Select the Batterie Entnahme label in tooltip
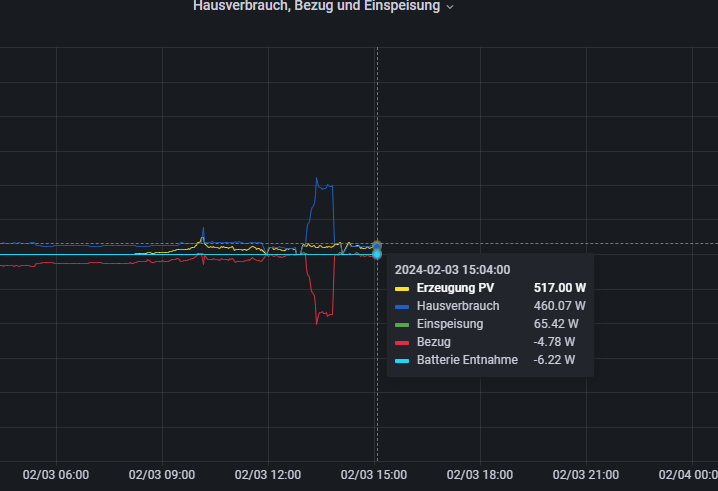This screenshot has height=491, width=718. coord(467,360)
